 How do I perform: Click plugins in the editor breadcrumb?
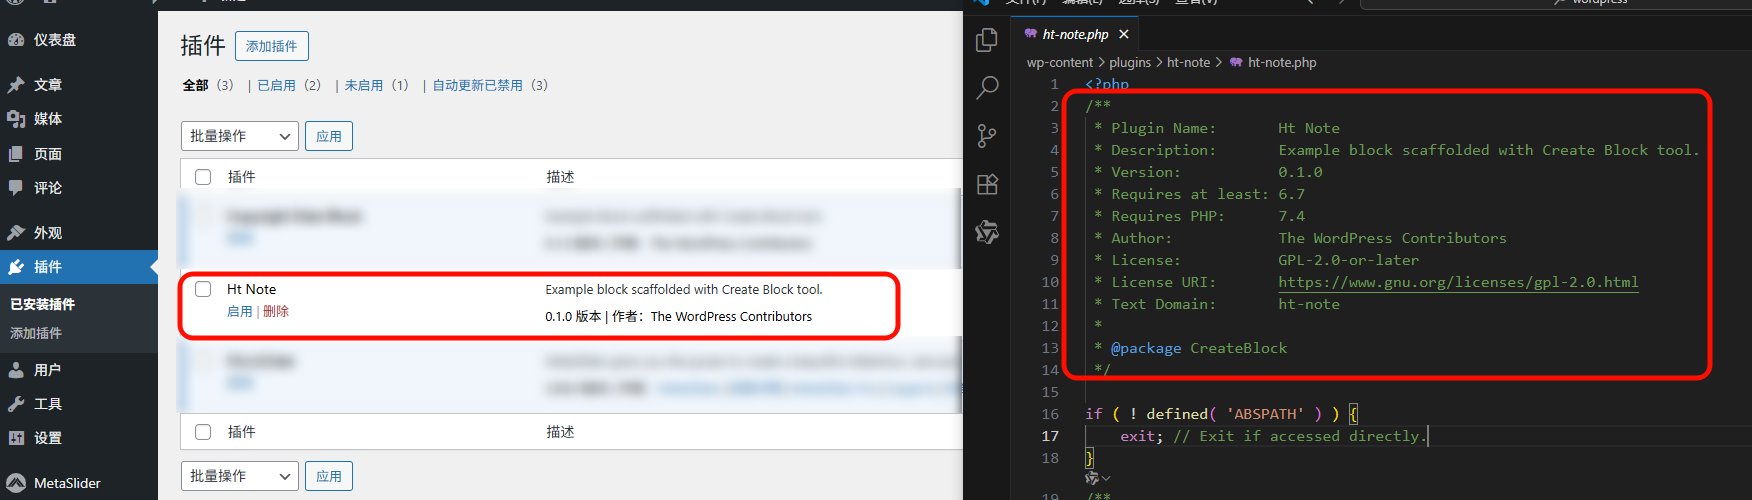point(1130,62)
